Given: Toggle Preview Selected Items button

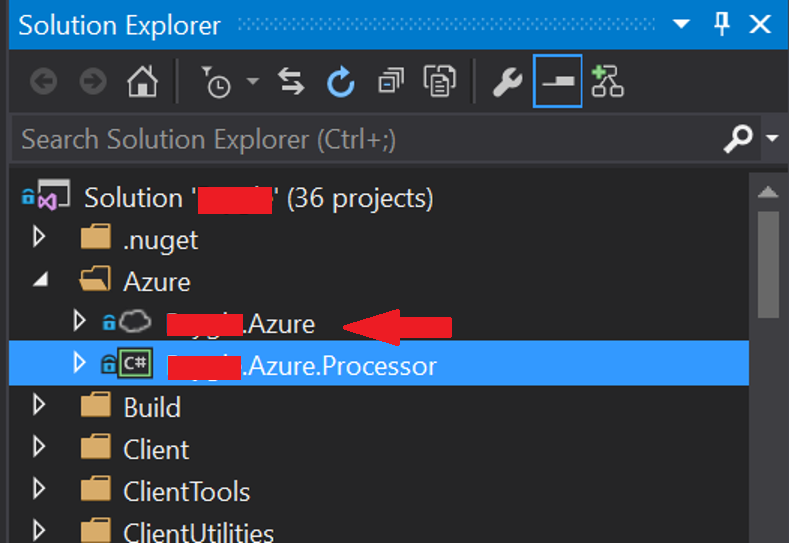Looking at the screenshot, I should 557,82.
